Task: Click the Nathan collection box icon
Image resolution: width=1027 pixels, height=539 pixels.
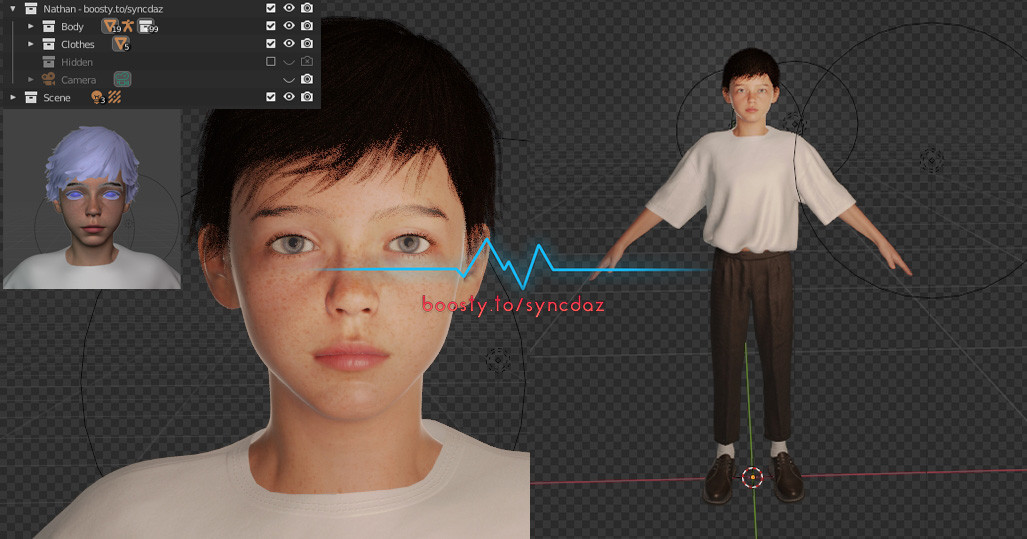Action: [31, 9]
